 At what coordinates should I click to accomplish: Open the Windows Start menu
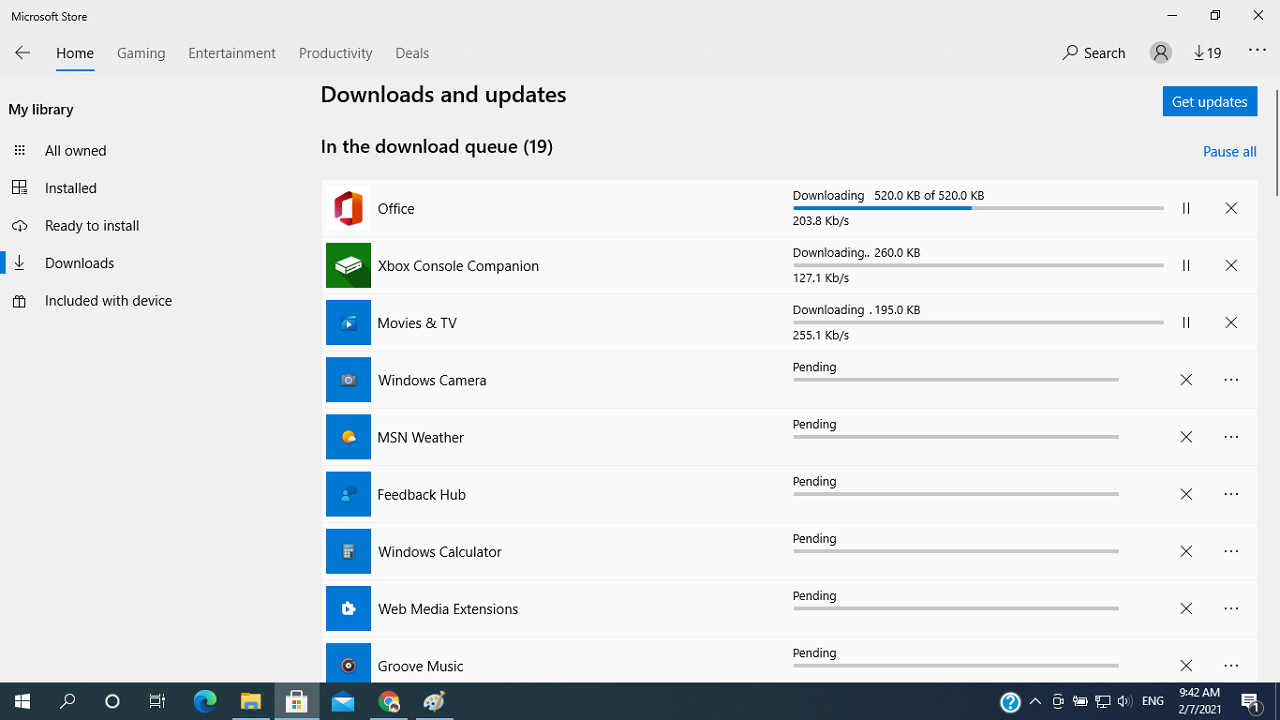click(22, 701)
